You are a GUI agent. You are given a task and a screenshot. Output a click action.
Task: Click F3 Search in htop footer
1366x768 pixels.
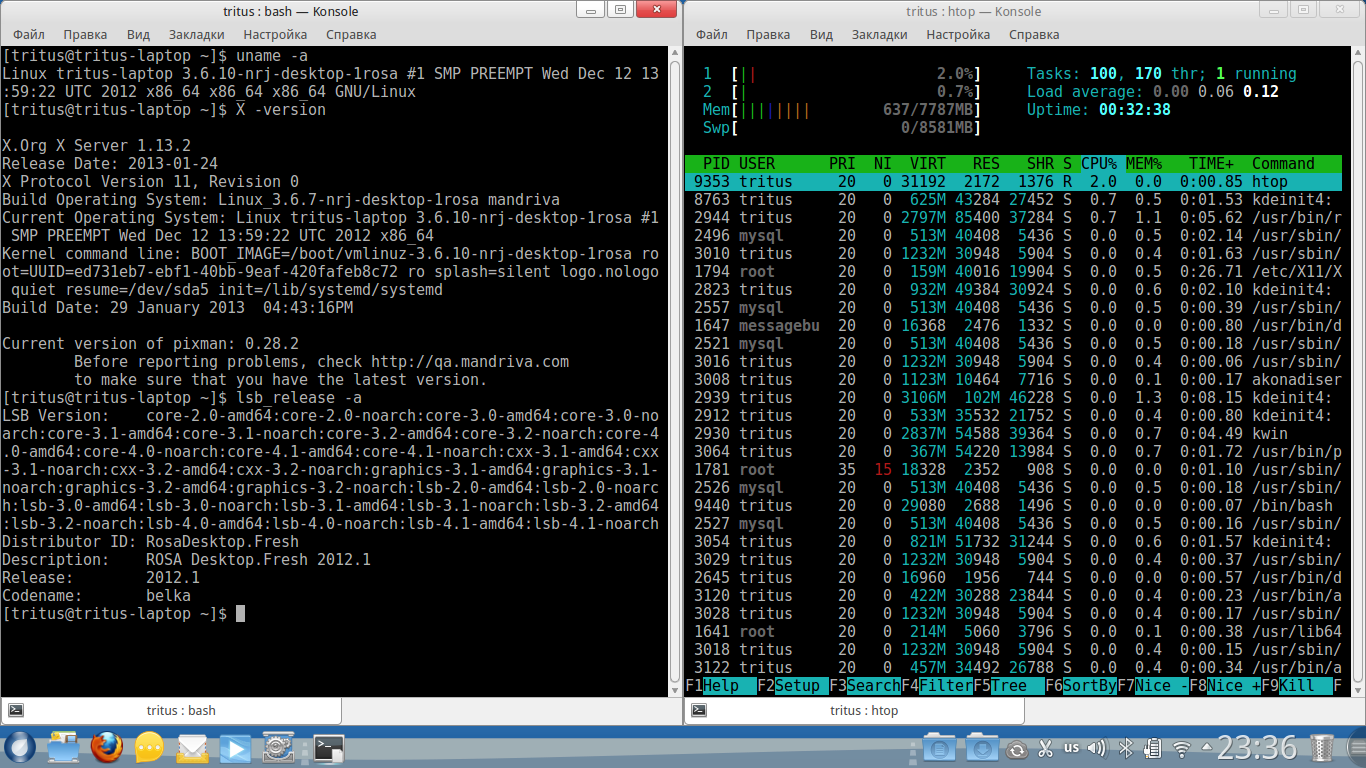(x=865, y=686)
